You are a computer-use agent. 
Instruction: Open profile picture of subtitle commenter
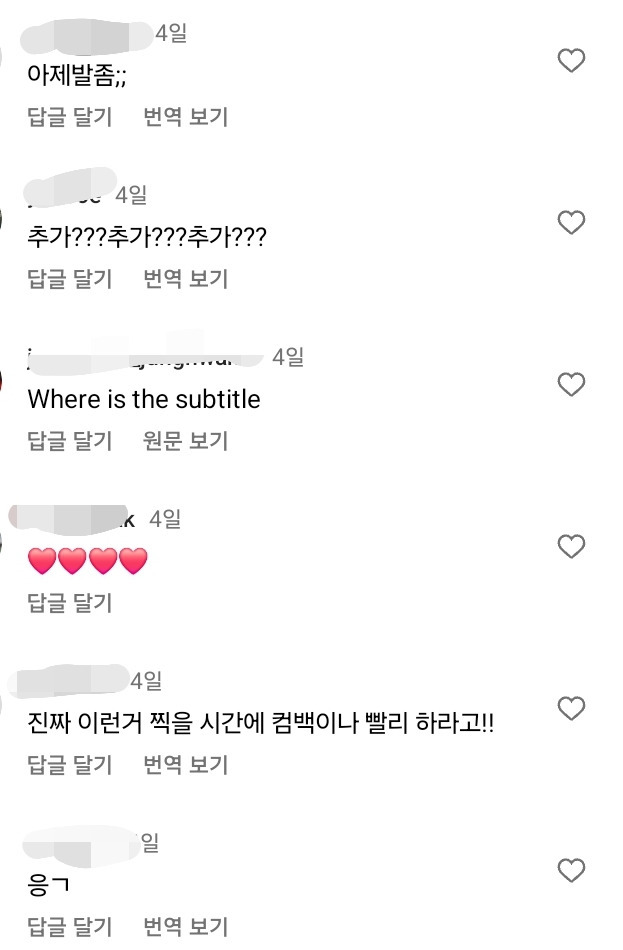[4, 380]
